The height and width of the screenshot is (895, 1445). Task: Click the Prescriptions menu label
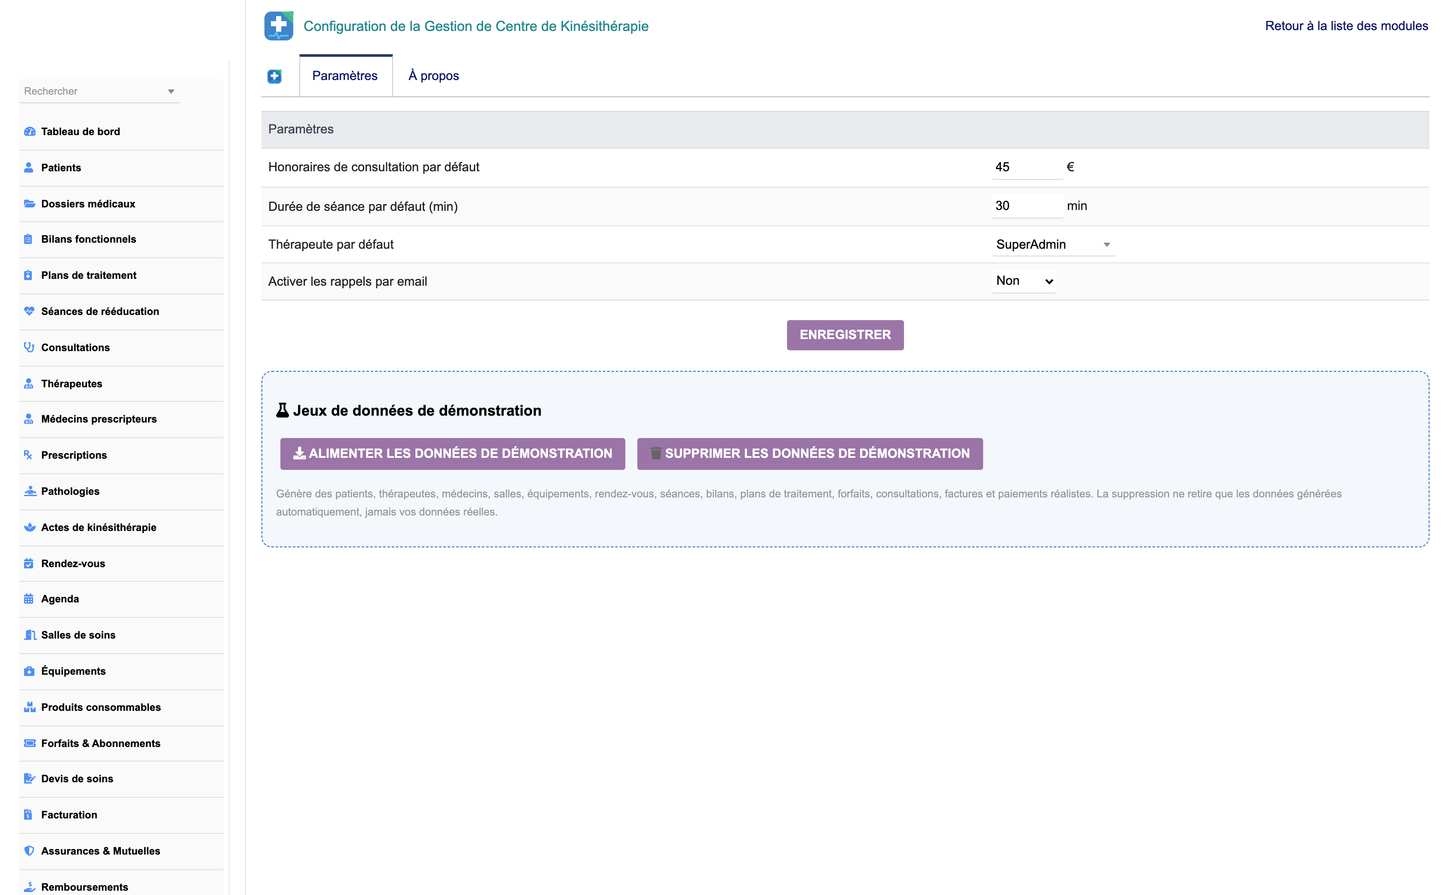(74, 456)
